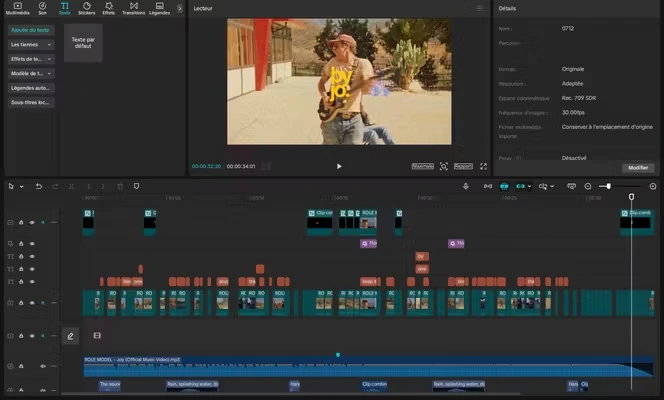The width and height of the screenshot is (664, 400).
Task: Start voice recording with the microphone icon
Action: [466, 186]
